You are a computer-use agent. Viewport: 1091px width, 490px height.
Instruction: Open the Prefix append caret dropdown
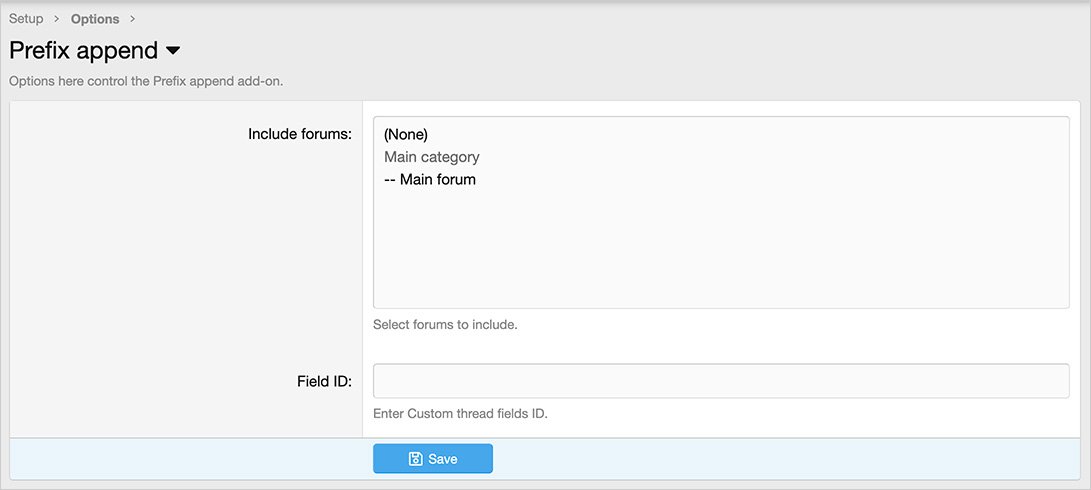(173, 51)
